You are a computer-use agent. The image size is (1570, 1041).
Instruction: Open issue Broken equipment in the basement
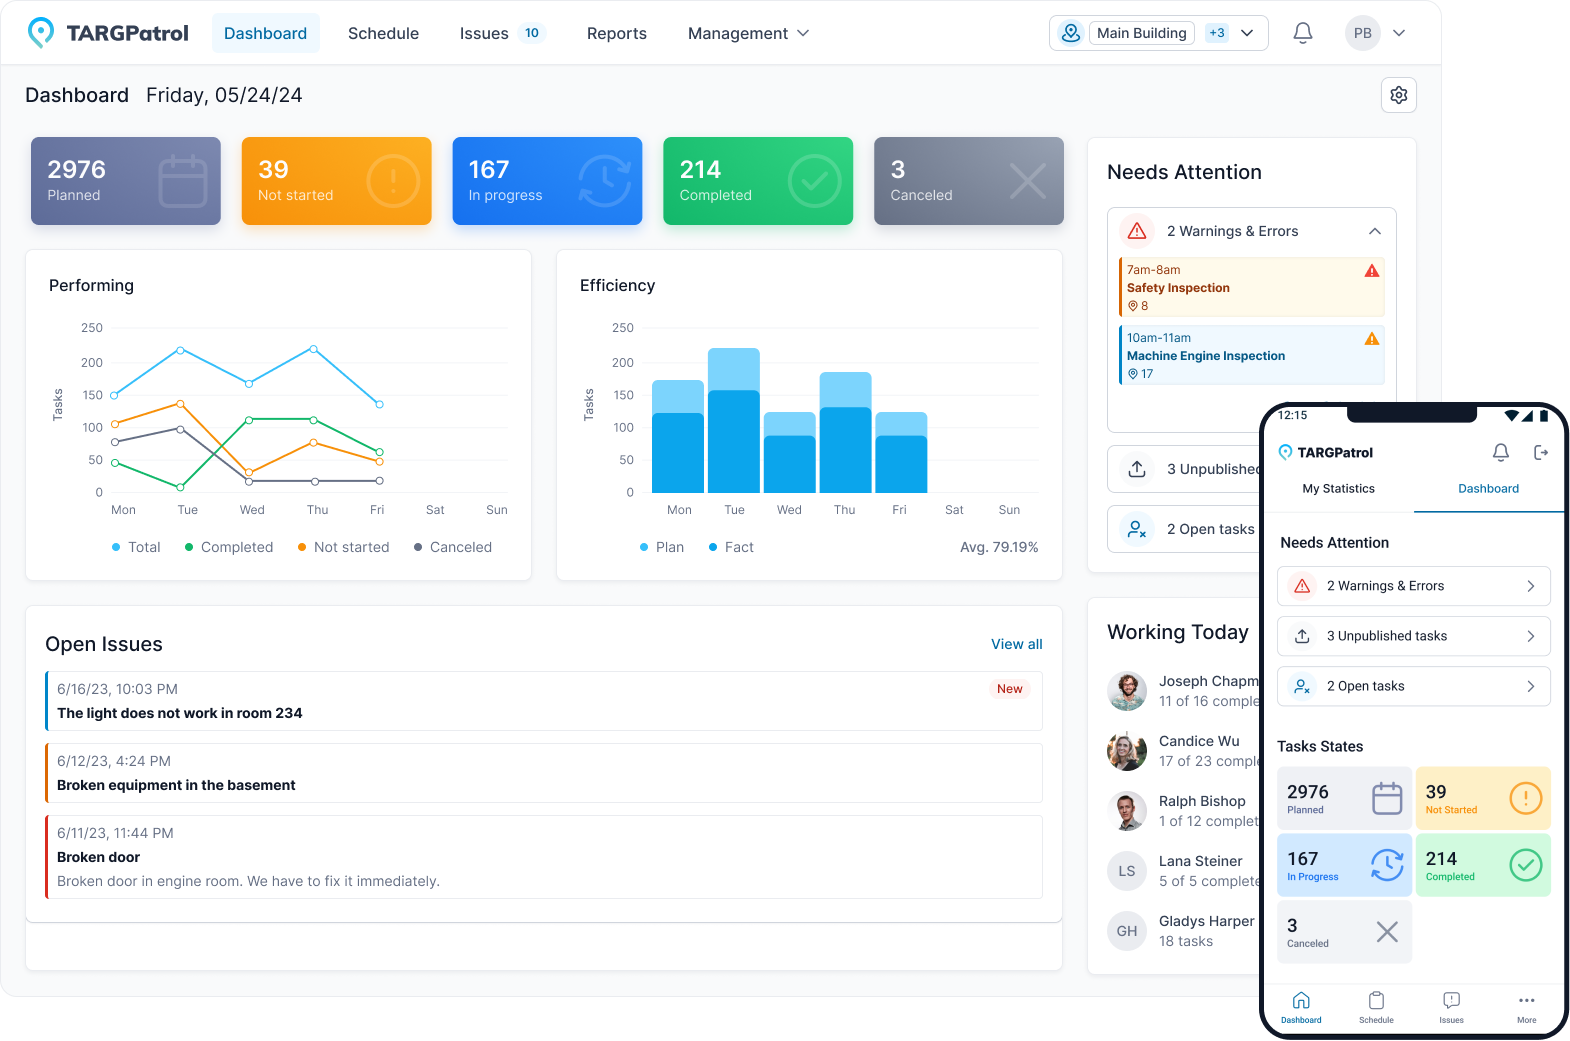pos(544,773)
